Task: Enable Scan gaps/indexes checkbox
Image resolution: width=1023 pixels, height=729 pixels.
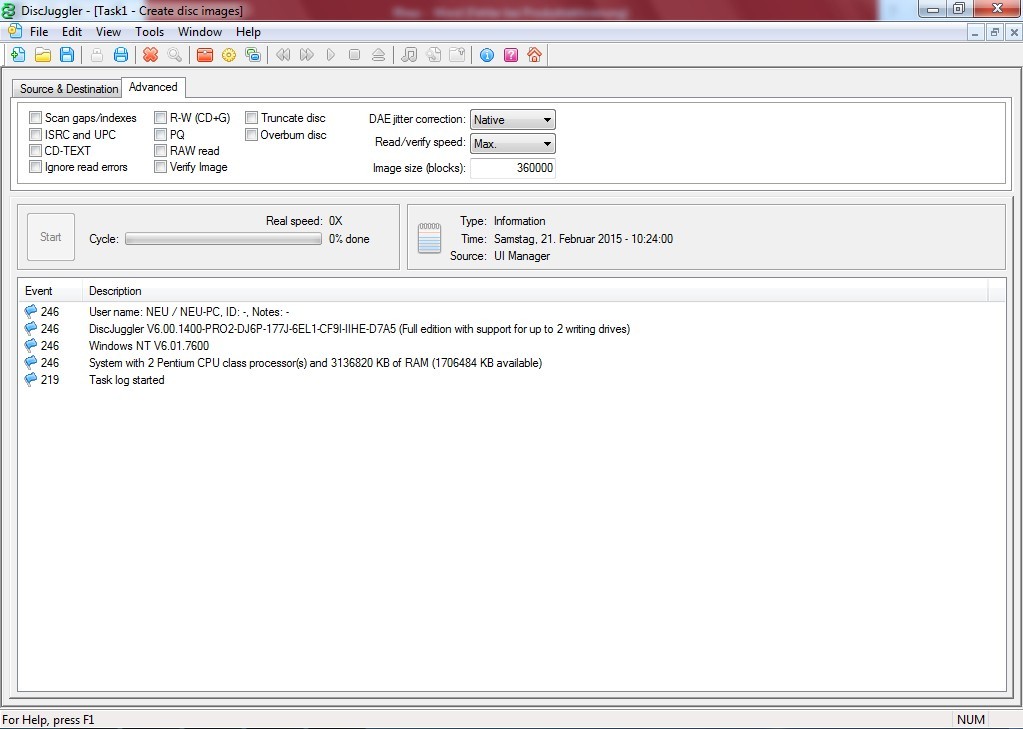Action: (x=35, y=117)
